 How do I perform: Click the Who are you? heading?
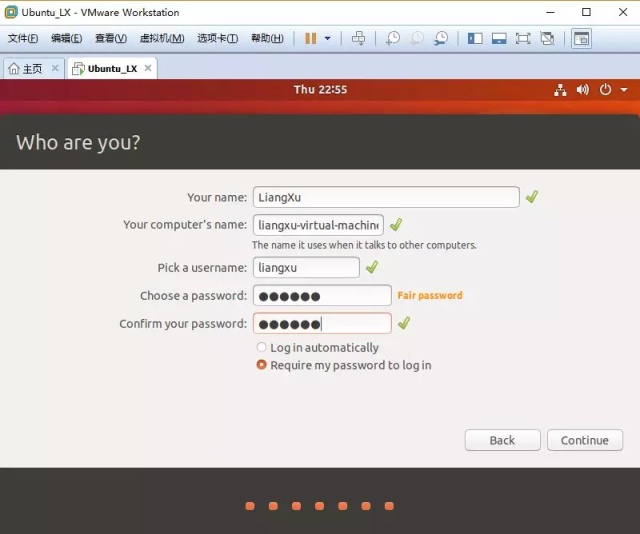[x=78, y=142]
